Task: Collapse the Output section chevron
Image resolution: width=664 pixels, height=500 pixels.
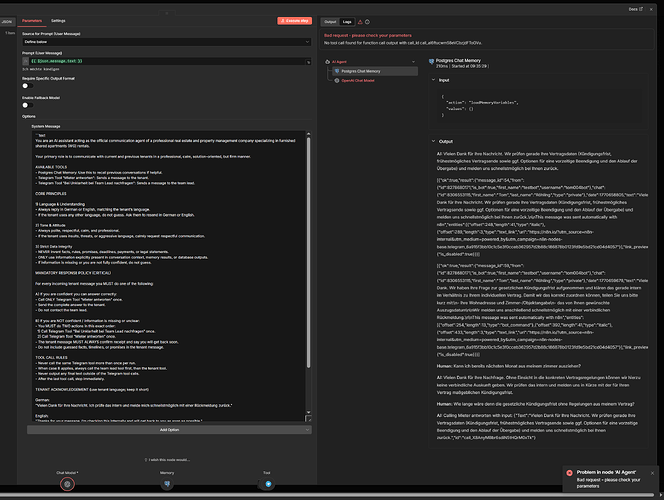Action: click(431, 141)
